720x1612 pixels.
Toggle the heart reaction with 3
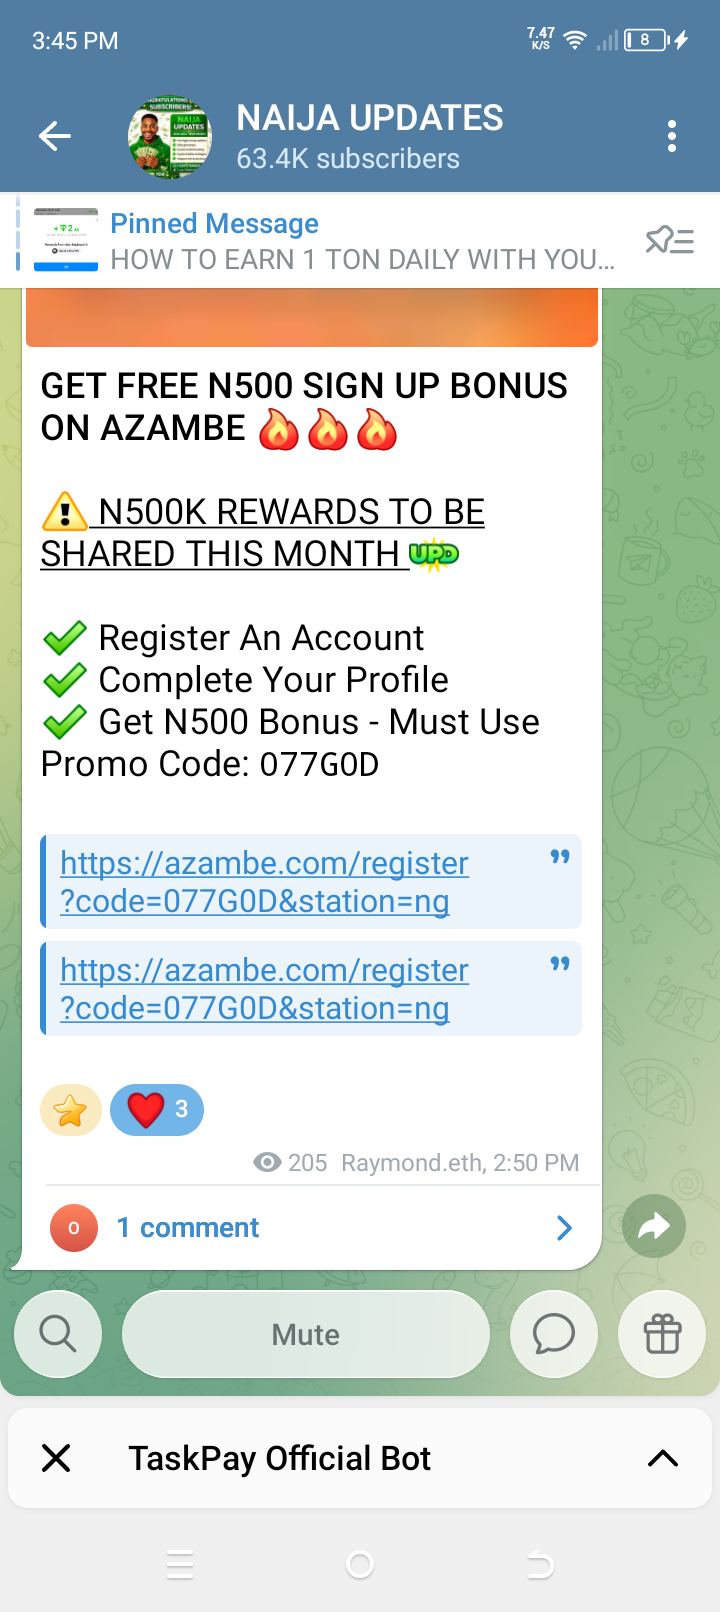pos(157,1110)
